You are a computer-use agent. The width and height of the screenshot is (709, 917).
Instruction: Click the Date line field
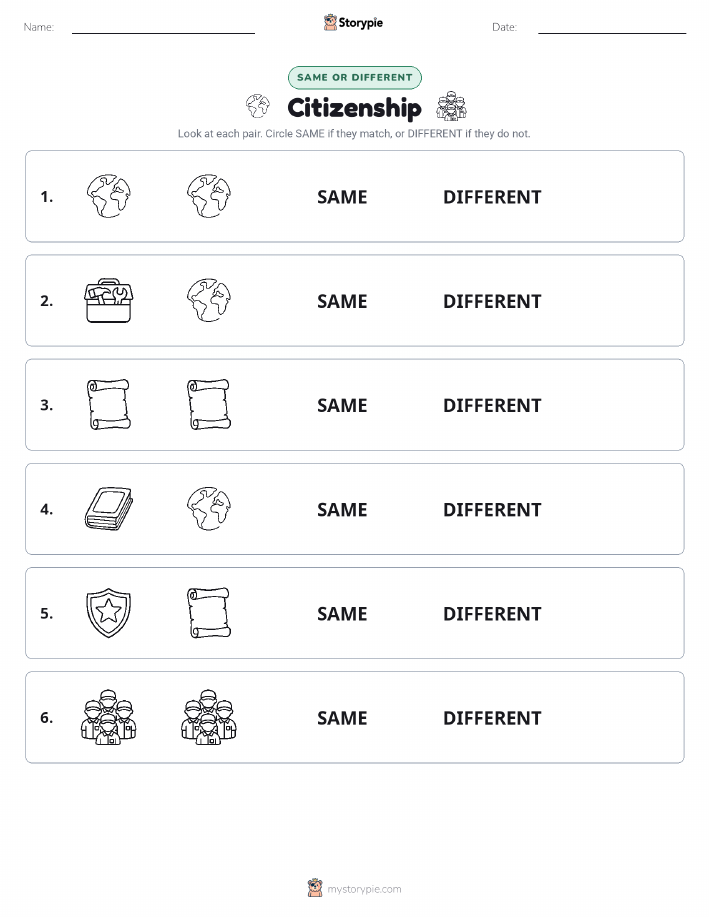tap(612, 27)
